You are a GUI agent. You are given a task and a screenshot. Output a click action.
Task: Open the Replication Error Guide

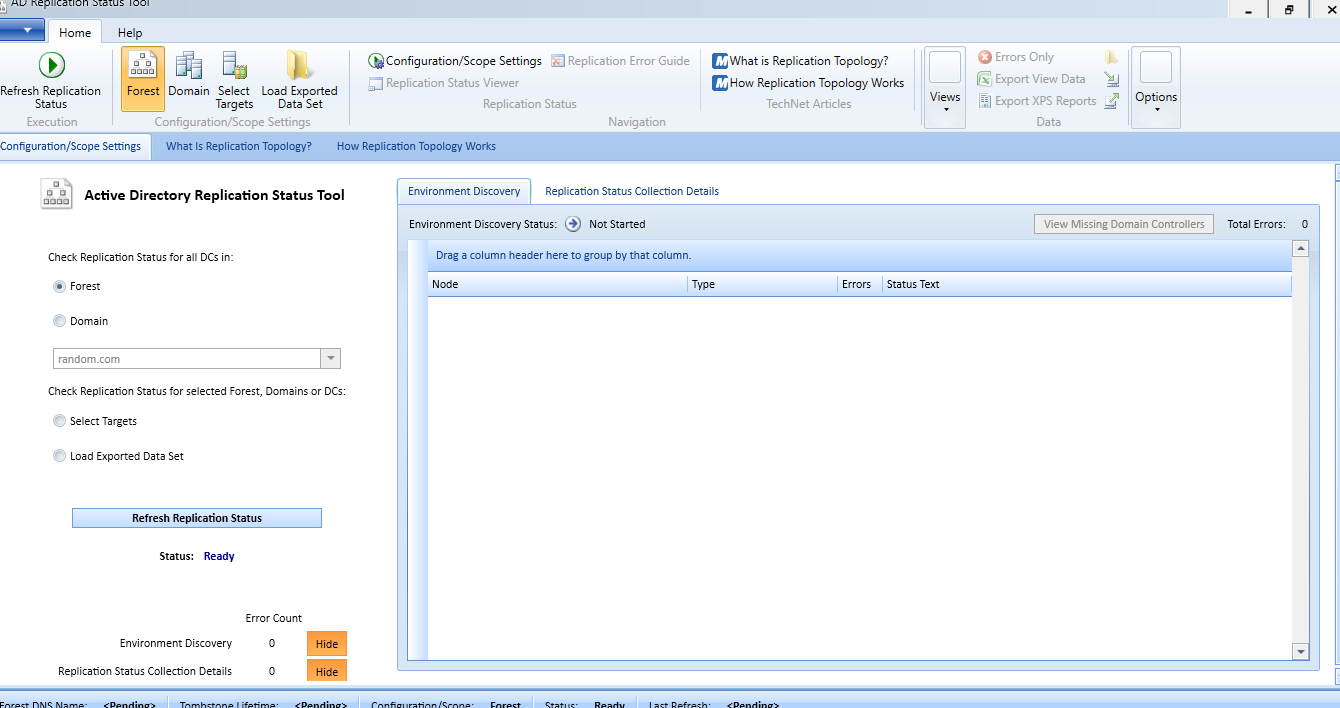620,61
